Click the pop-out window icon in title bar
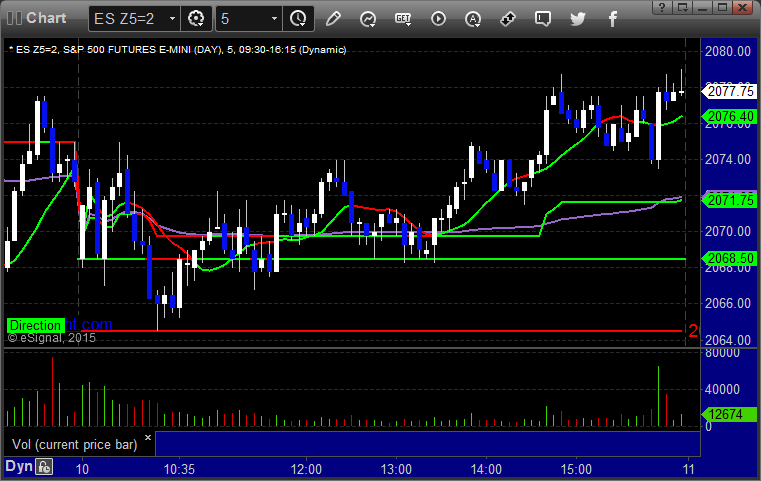Viewport: 761px width, 481px height. click(682, 7)
